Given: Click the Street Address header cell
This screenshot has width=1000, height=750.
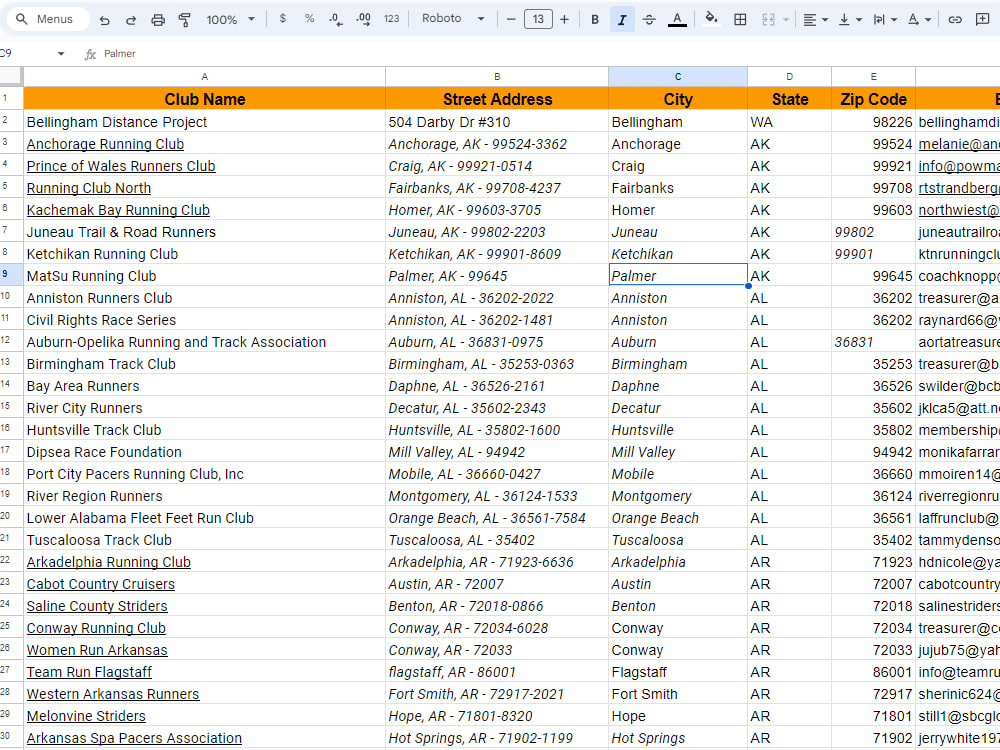Looking at the screenshot, I should tap(497, 99).
